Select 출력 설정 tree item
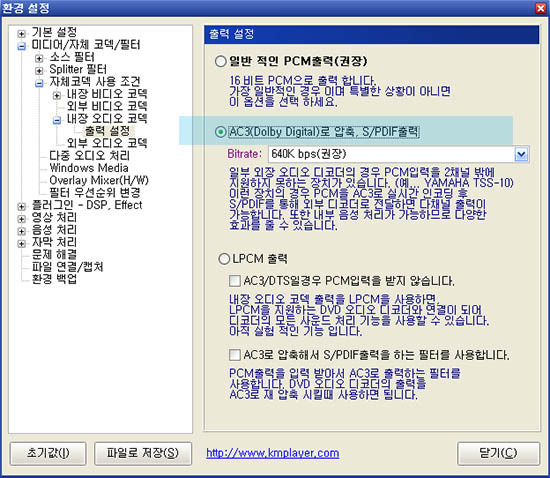Viewport: 550px width, 478px height. (107, 131)
